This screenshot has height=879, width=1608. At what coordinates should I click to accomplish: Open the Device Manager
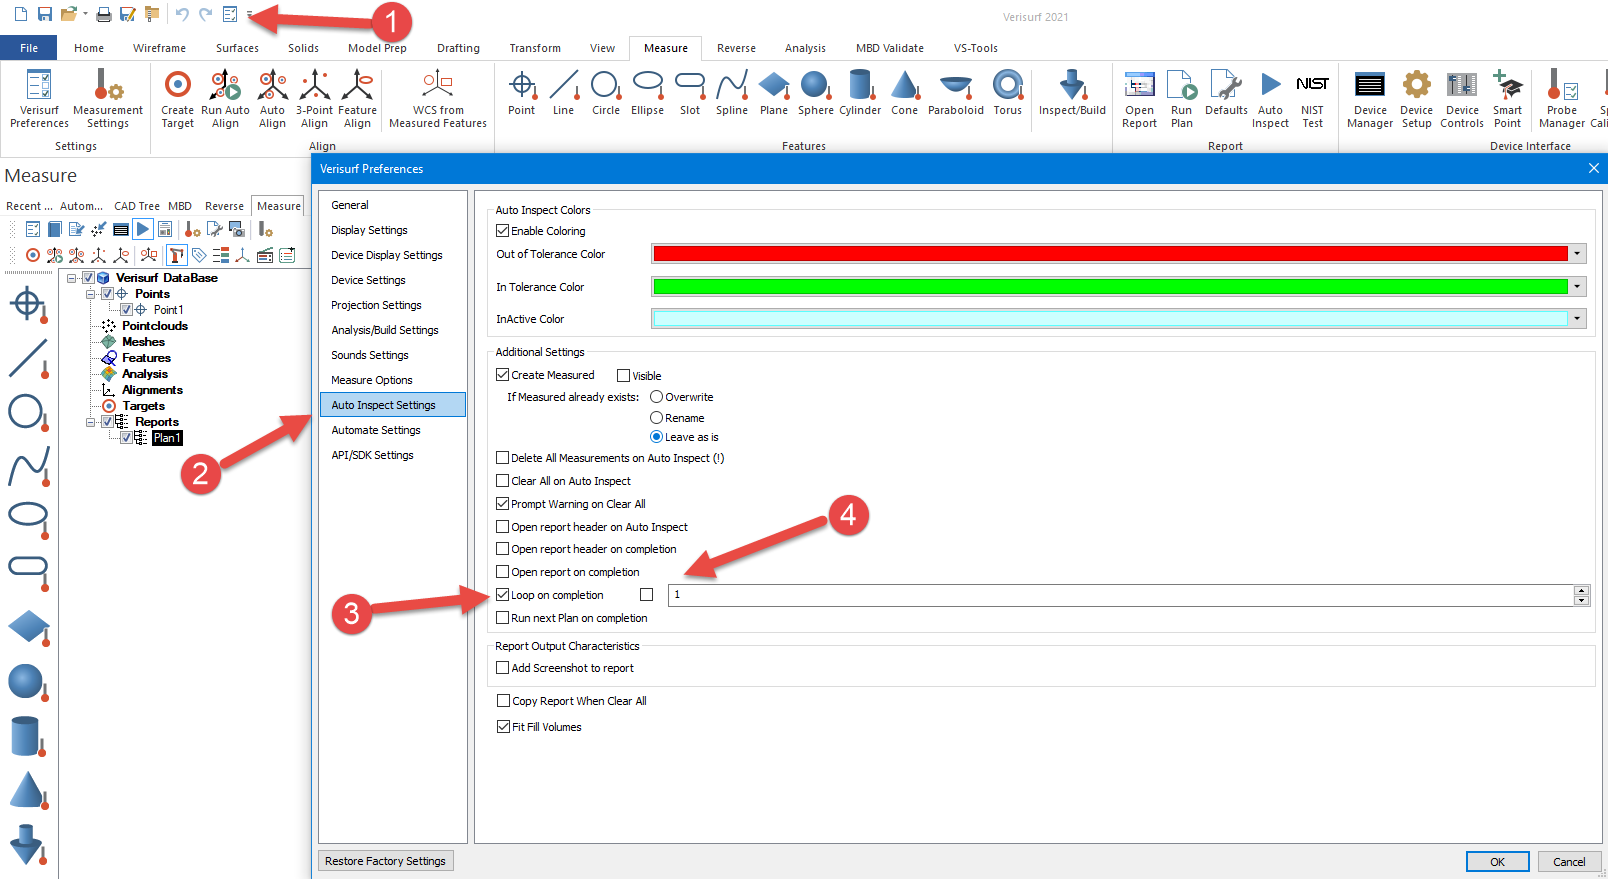1370,98
